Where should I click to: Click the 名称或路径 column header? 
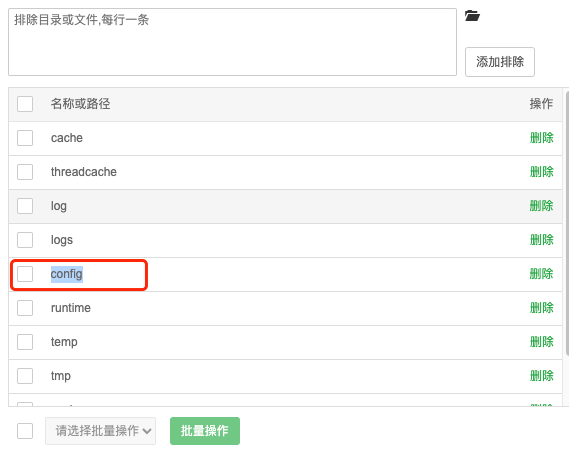[x=80, y=104]
